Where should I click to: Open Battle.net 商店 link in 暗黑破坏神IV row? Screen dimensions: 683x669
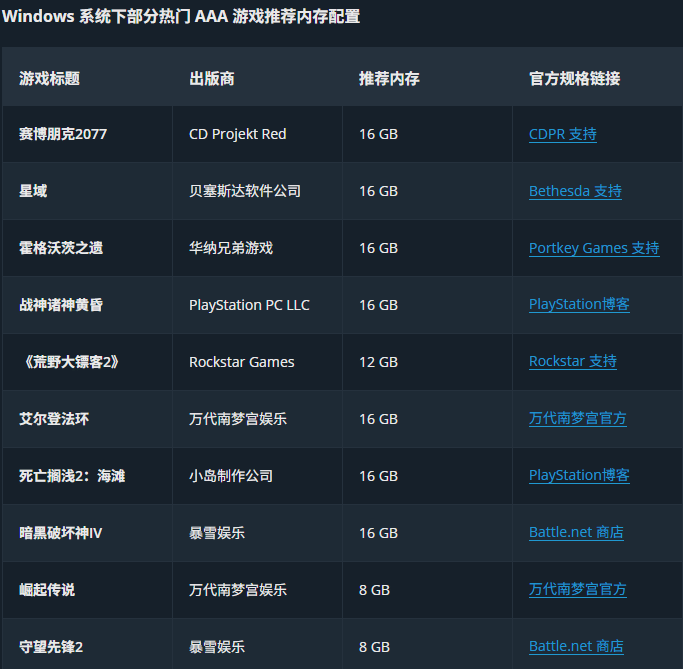pyautogui.click(x=576, y=532)
